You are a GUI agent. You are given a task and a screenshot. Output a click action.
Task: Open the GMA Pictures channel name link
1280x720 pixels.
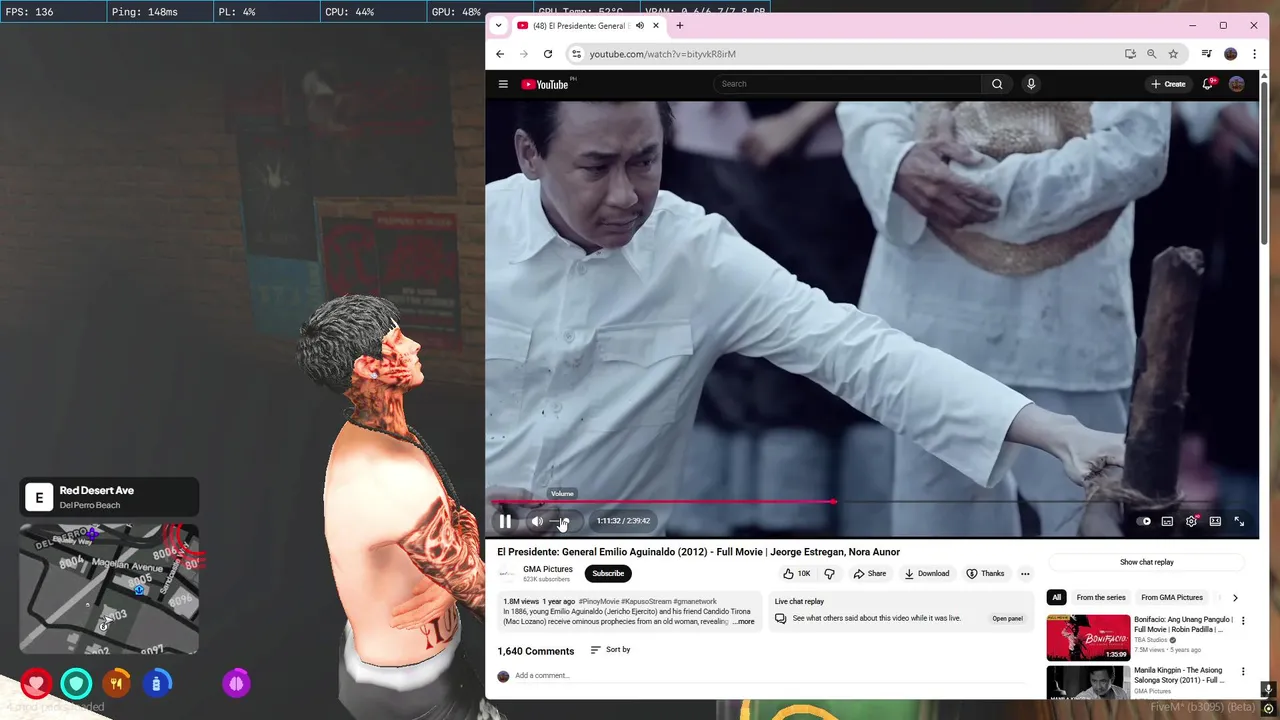coord(548,569)
